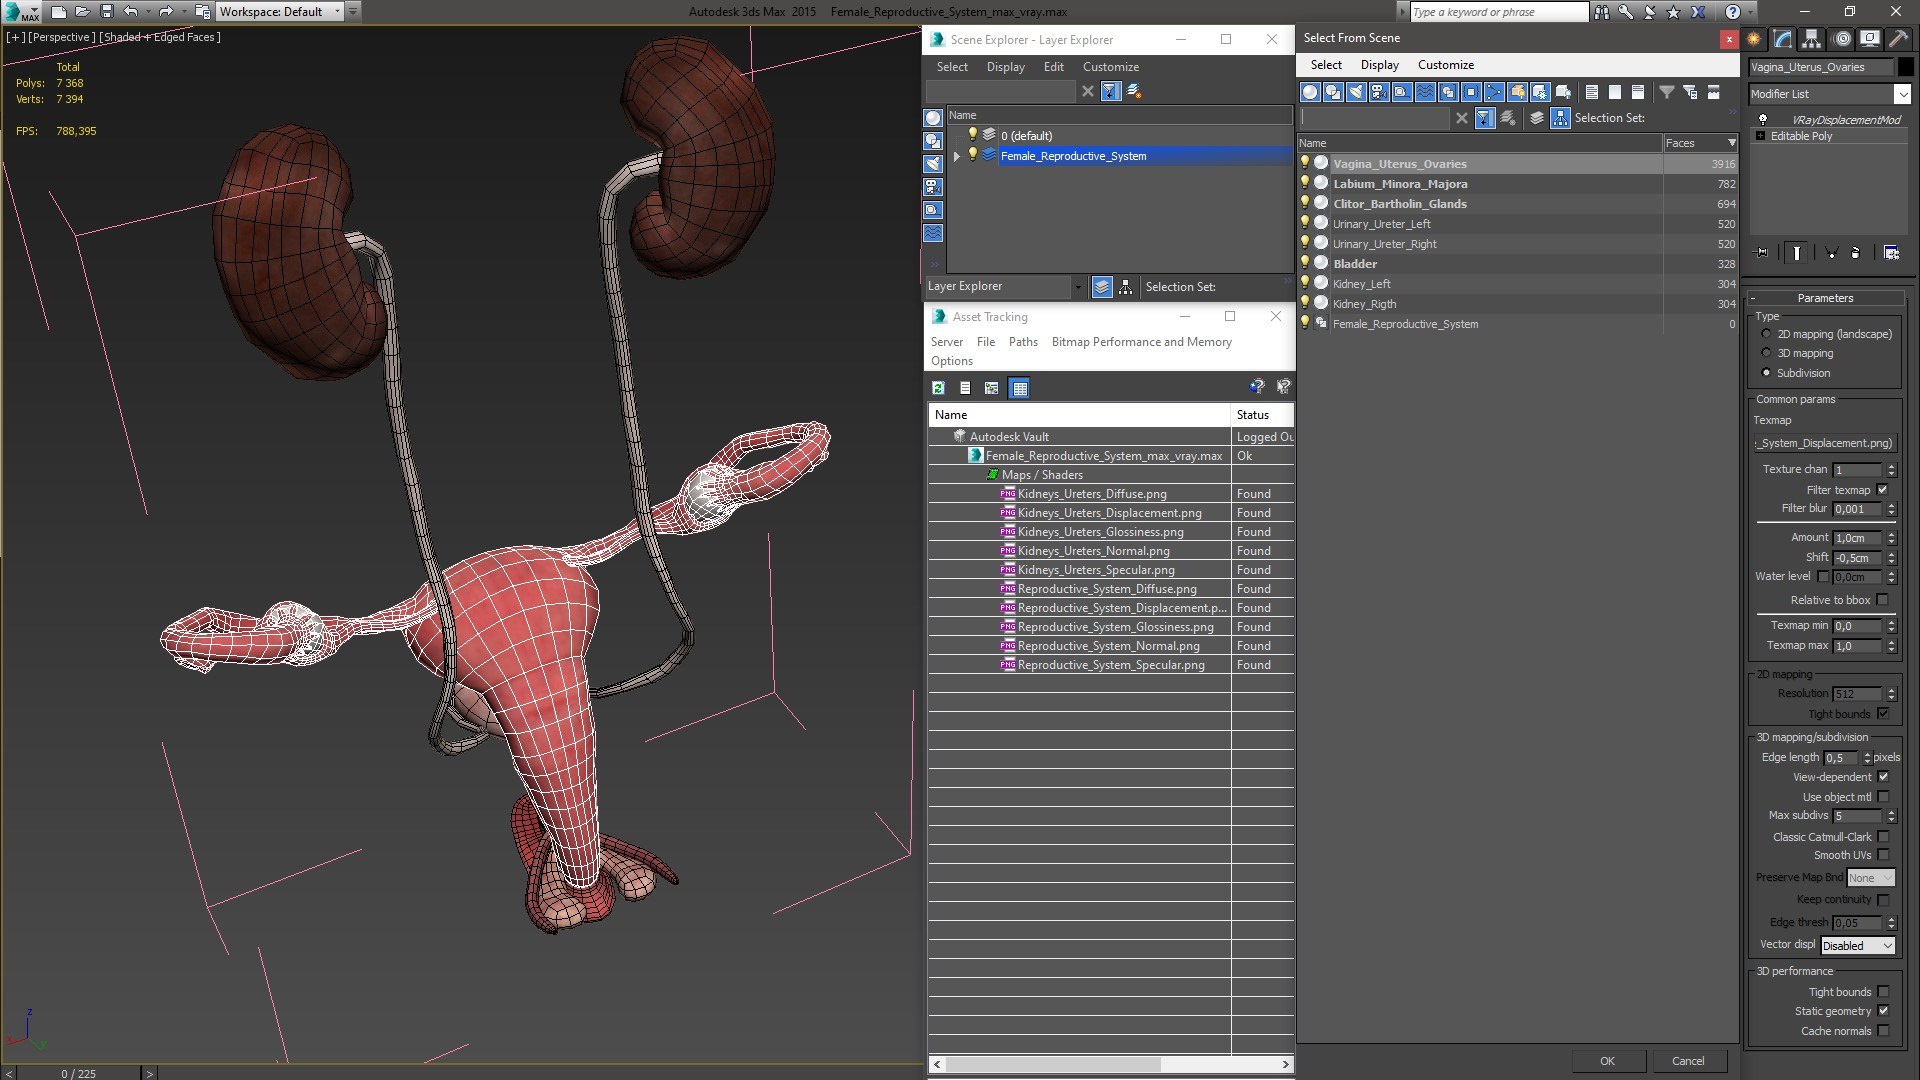Toggle Display Geometry in Layer Explorer sidebar

[x=933, y=118]
